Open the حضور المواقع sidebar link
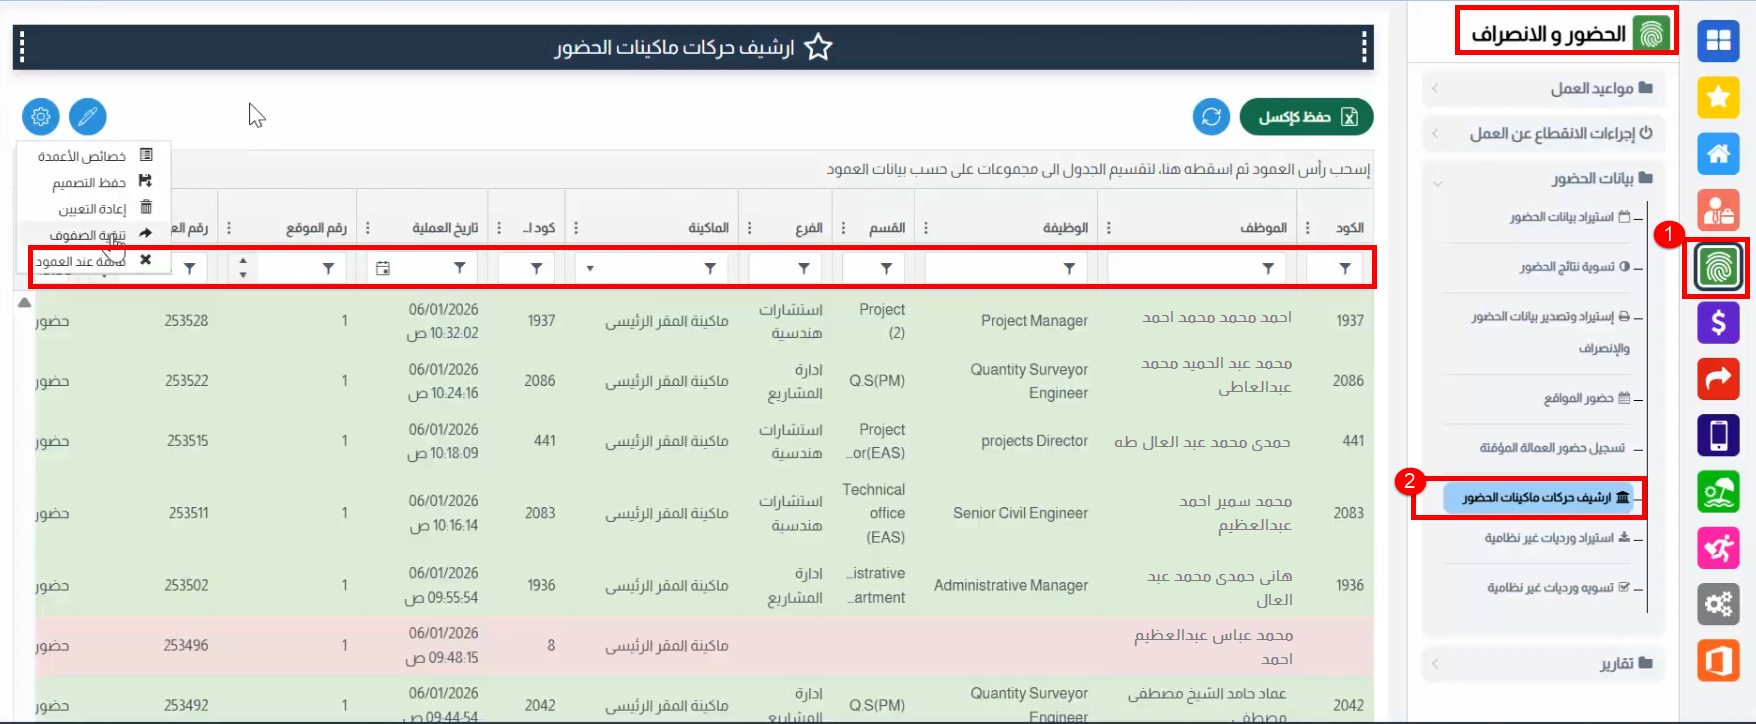The height and width of the screenshot is (724, 1756). [1586, 398]
